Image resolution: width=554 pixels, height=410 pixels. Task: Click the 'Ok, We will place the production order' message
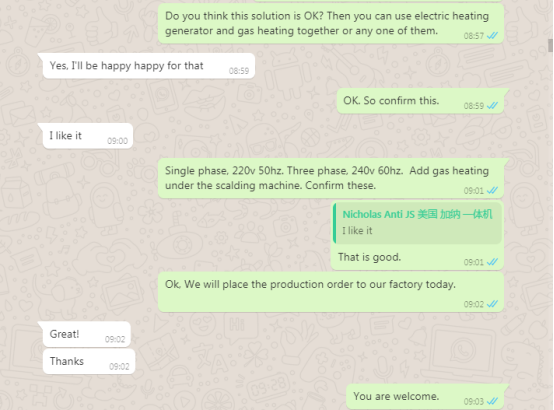click(x=330, y=292)
